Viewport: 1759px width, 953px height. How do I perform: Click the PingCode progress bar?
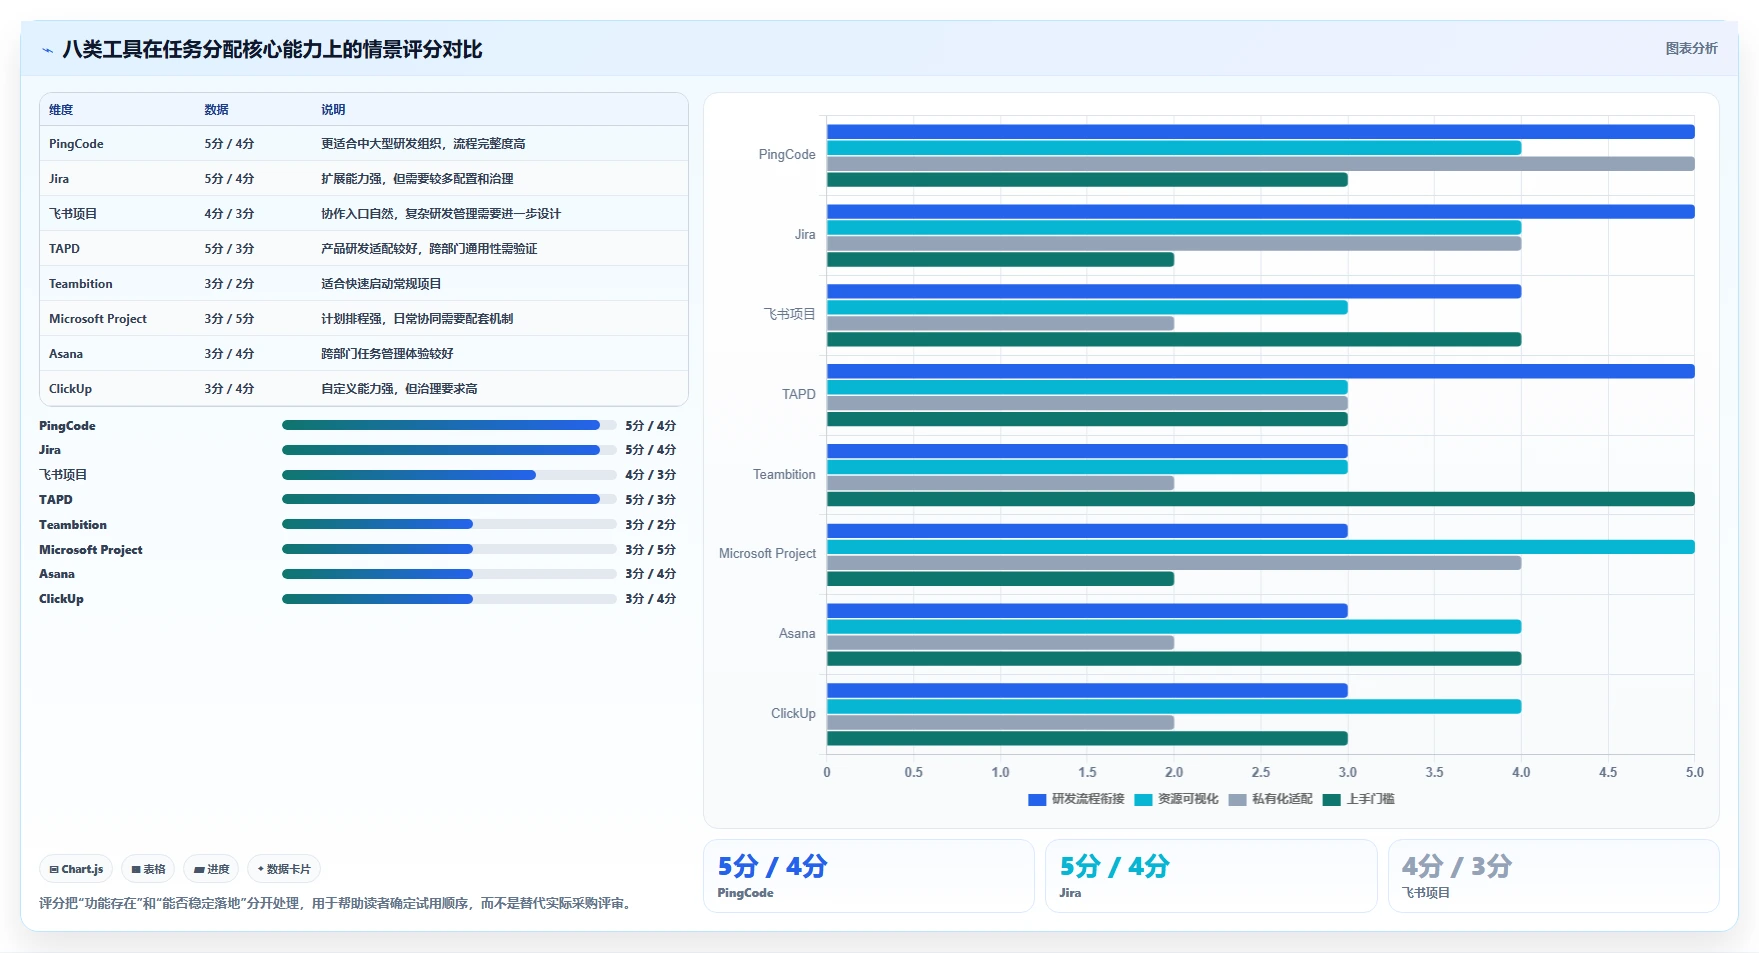pos(449,425)
